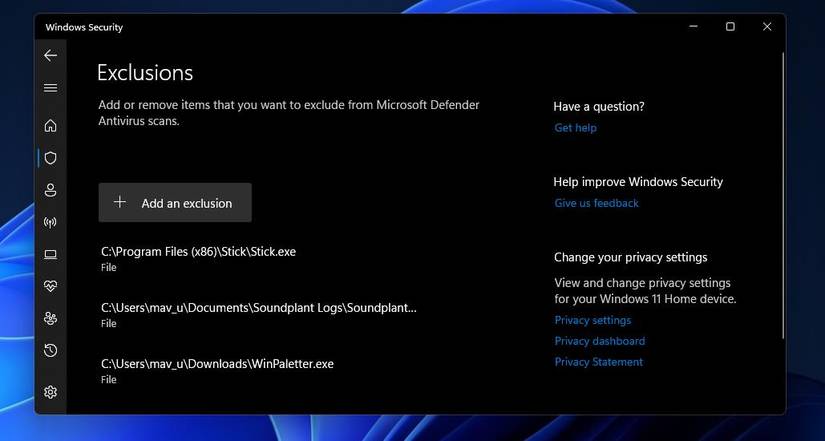
Task: Close the Windows Security window
Action: (767, 27)
